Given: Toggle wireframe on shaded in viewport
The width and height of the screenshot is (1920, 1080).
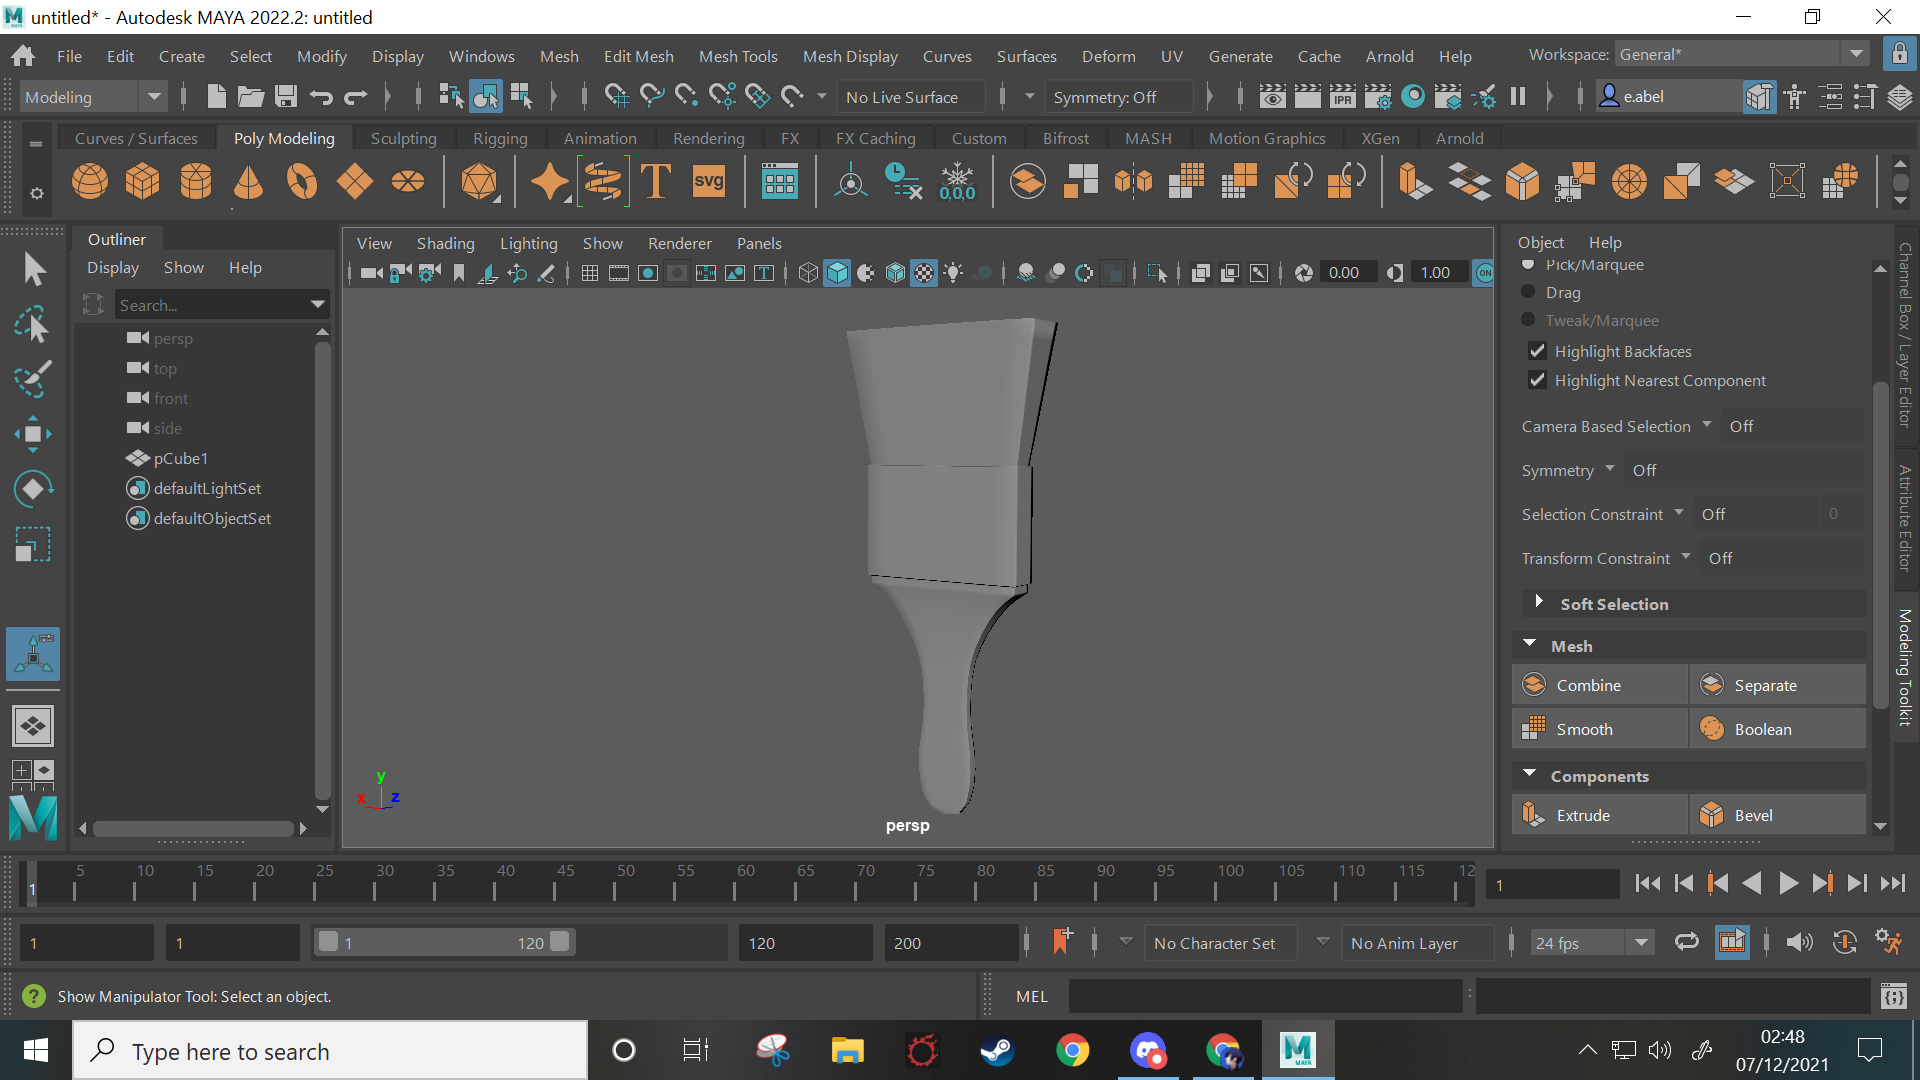Looking at the screenshot, I should tap(896, 273).
